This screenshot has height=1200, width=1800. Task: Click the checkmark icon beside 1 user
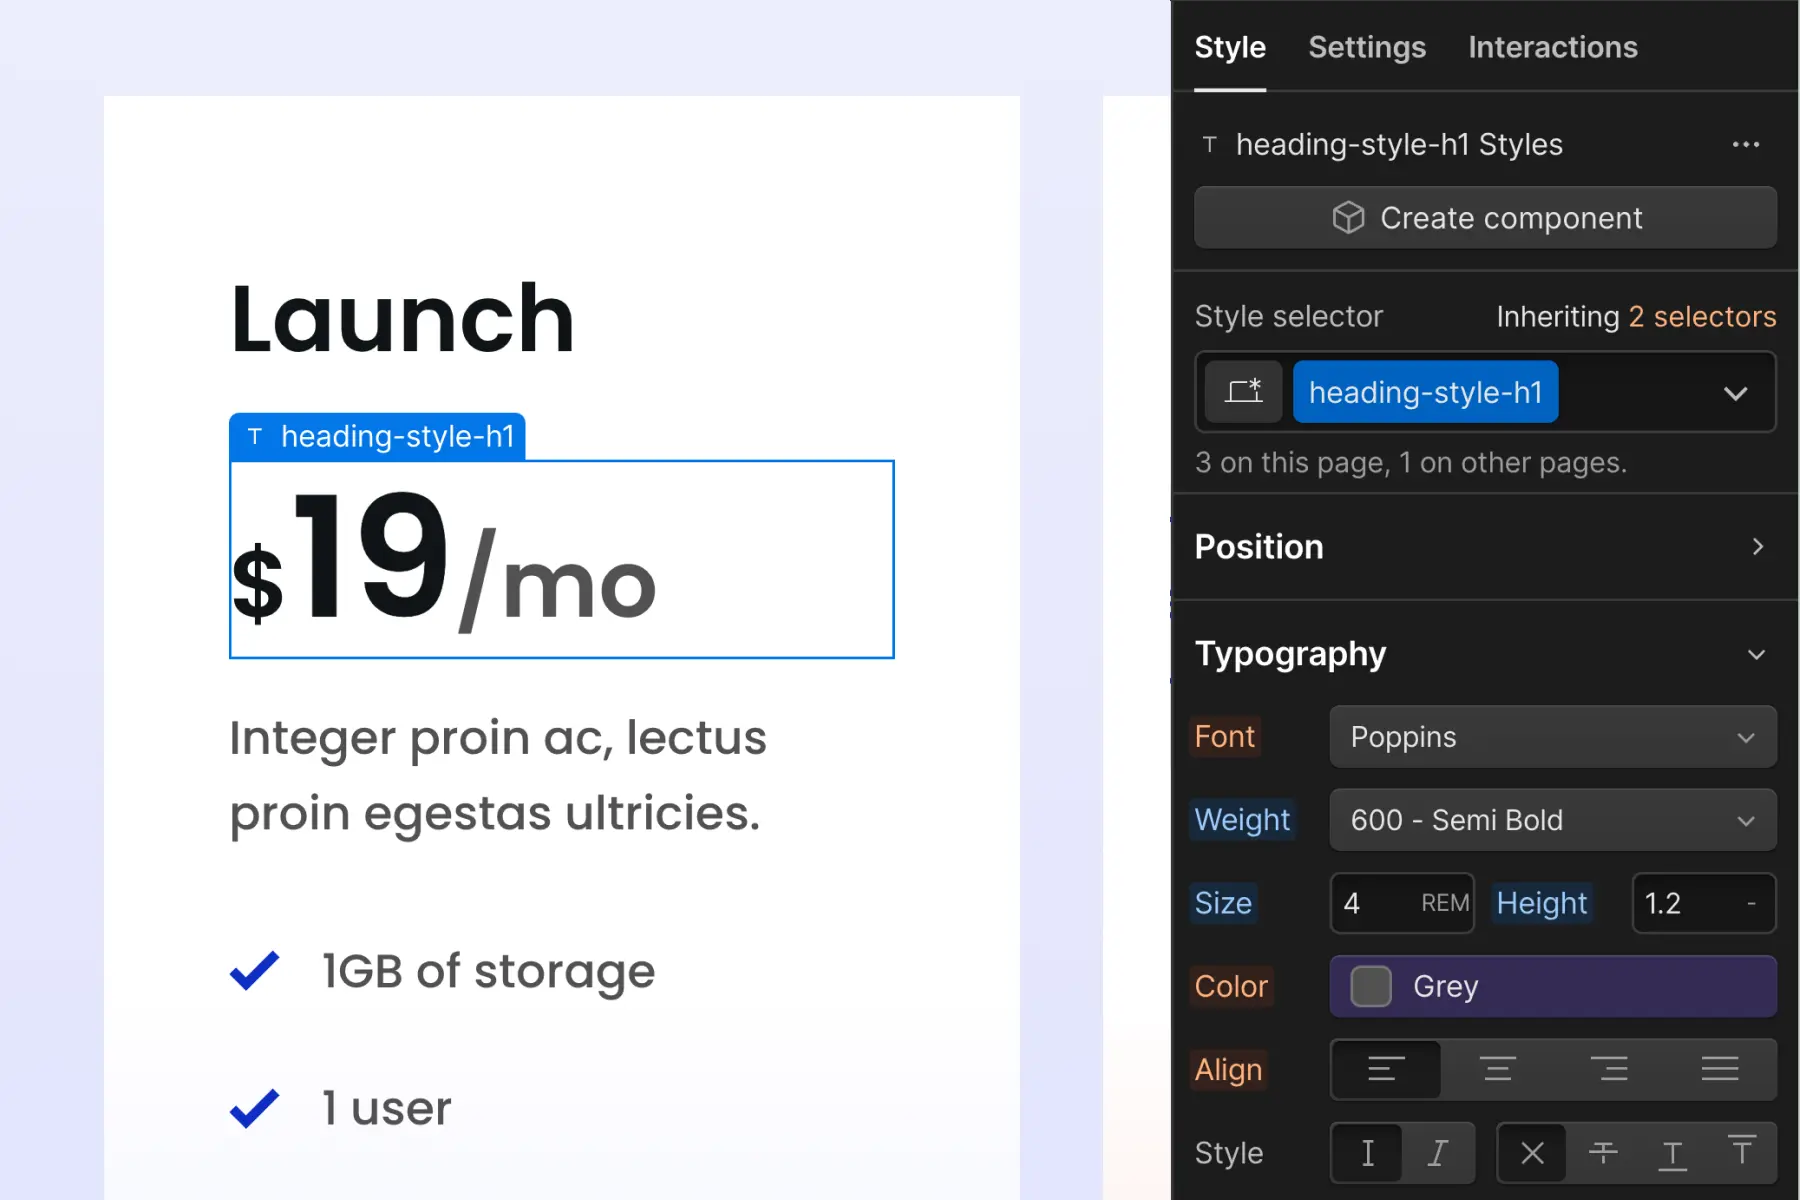pyautogui.click(x=254, y=1107)
